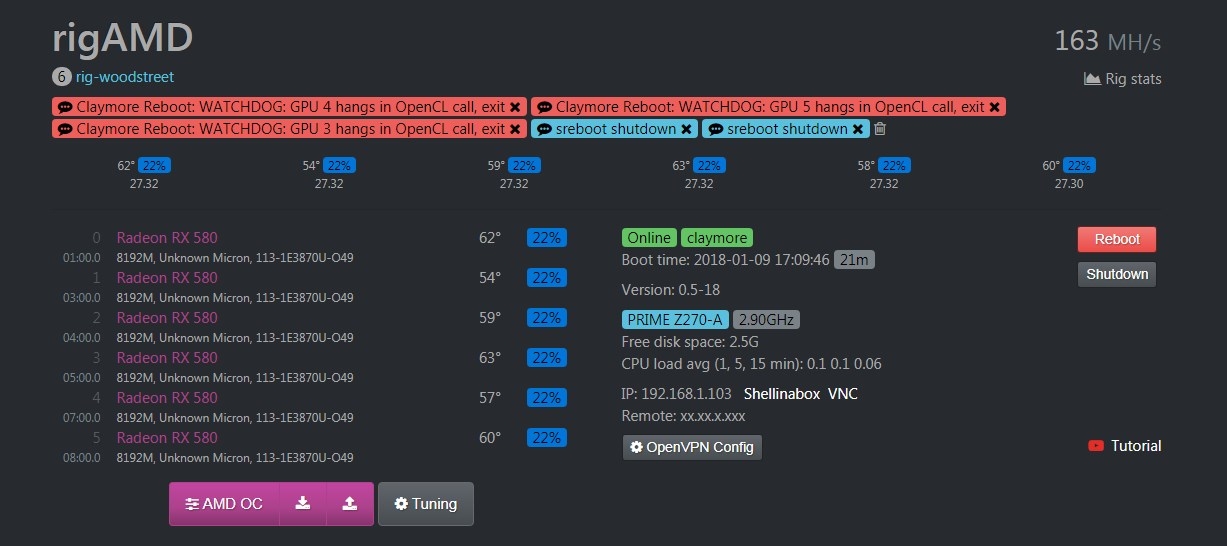The height and width of the screenshot is (546, 1227).
Task: Click the green Online status badge
Action: tap(649, 238)
